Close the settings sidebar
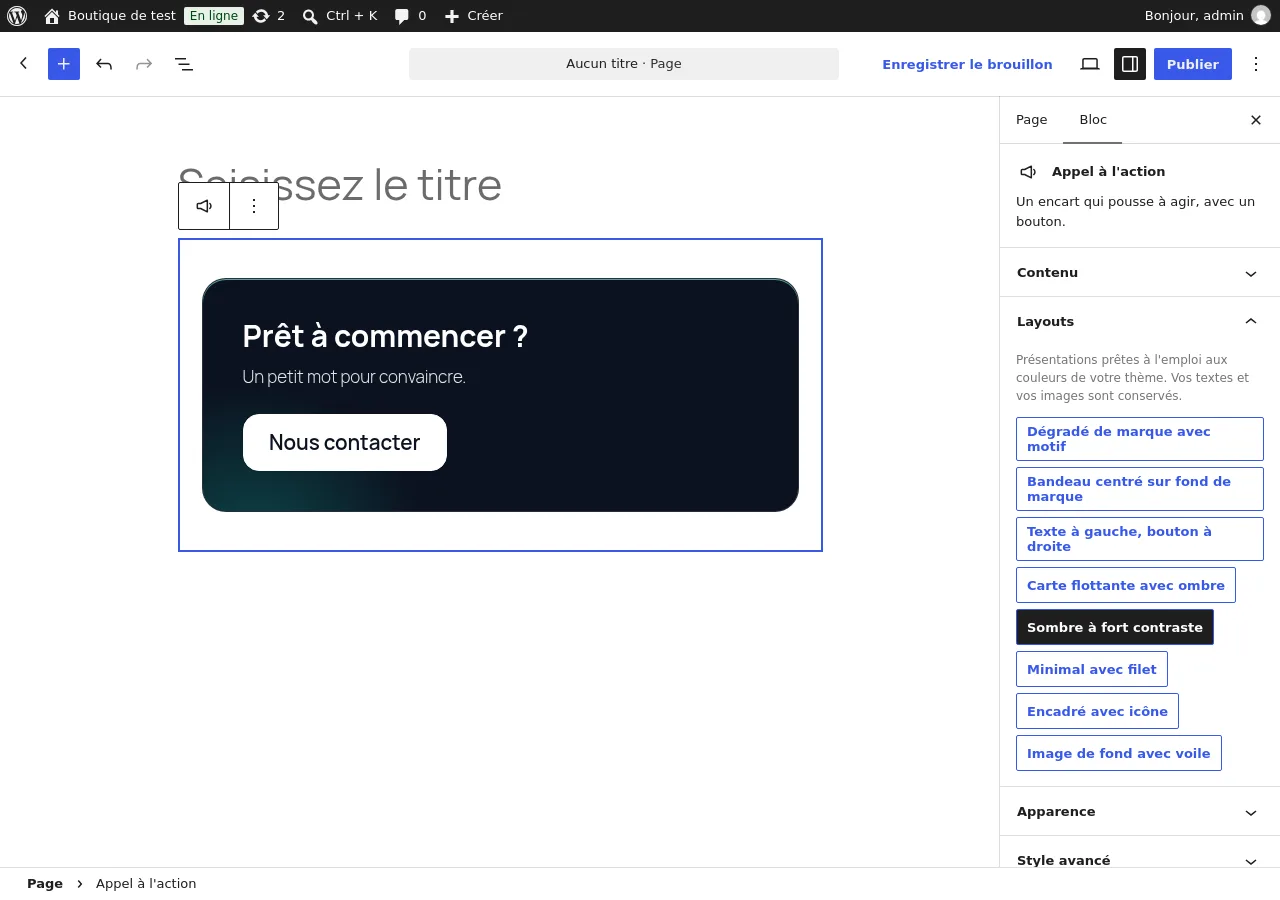The height and width of the screenshot is (900, 1280). point(1256,120)
